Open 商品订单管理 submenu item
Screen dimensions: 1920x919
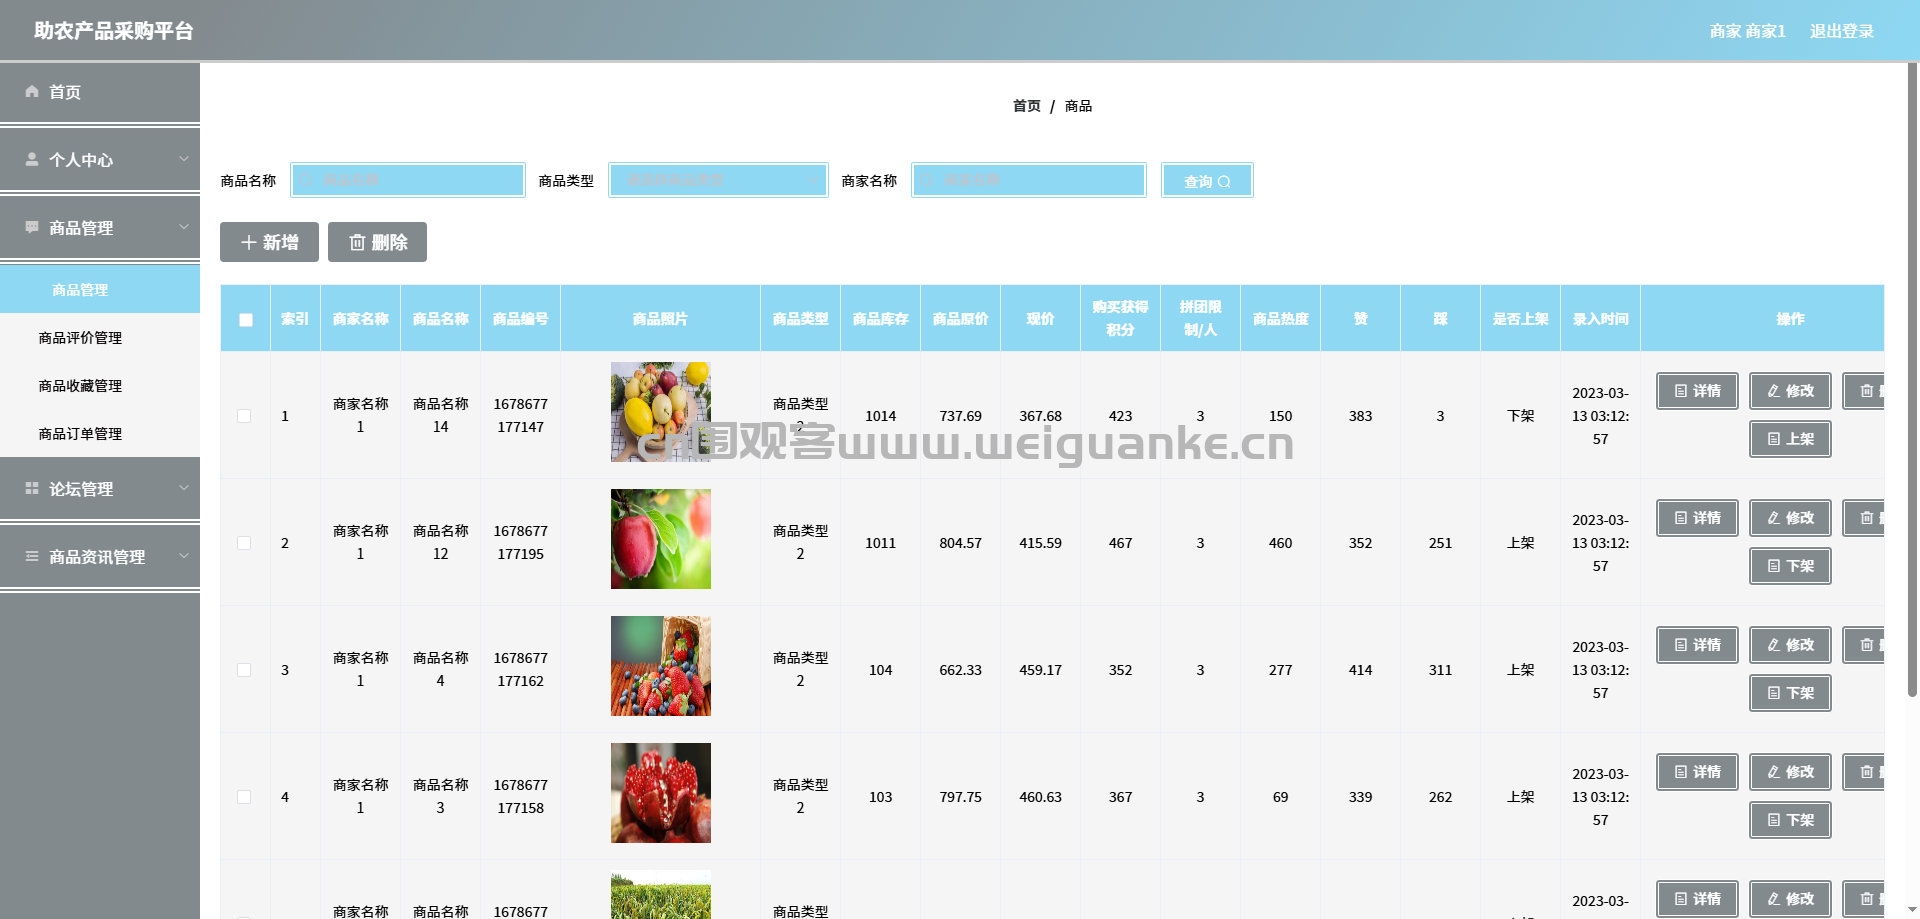[100, 434]
